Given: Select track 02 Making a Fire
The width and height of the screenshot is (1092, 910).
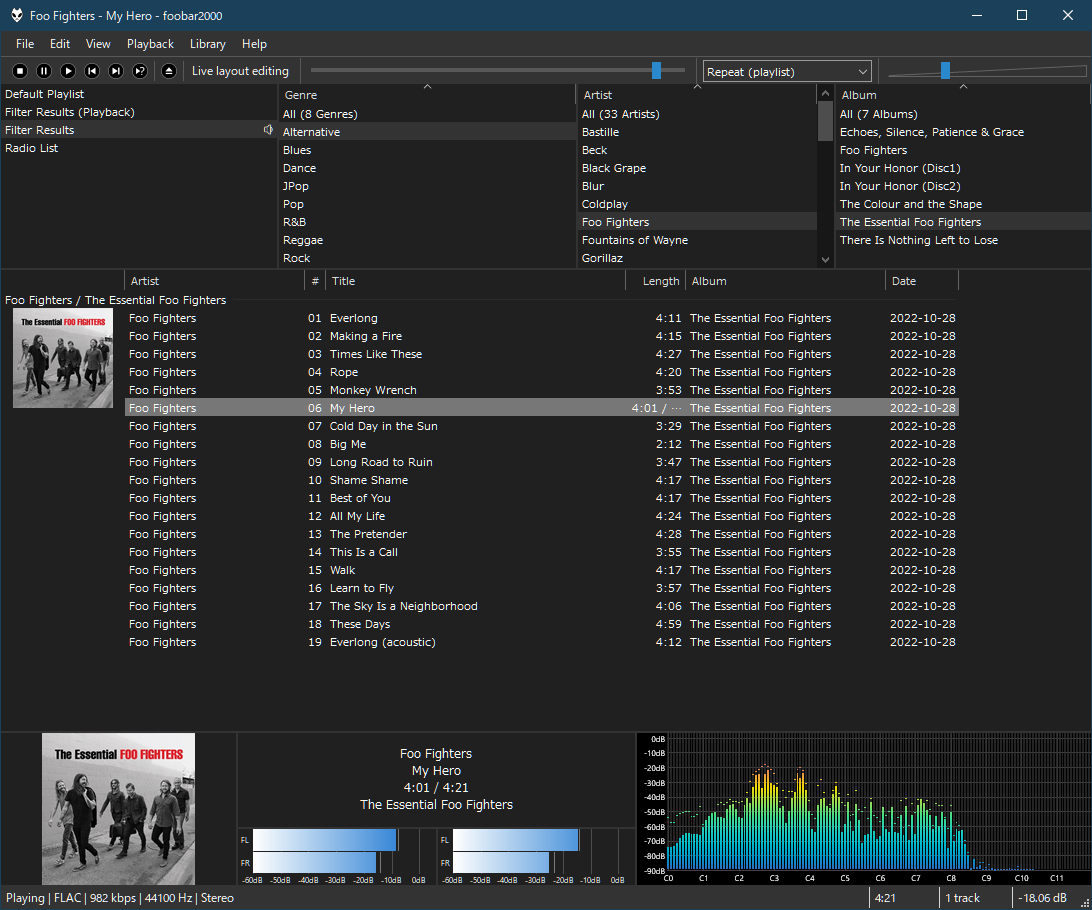Looking at the screenshot, I should pyautogui.click(x=542, y=336).
